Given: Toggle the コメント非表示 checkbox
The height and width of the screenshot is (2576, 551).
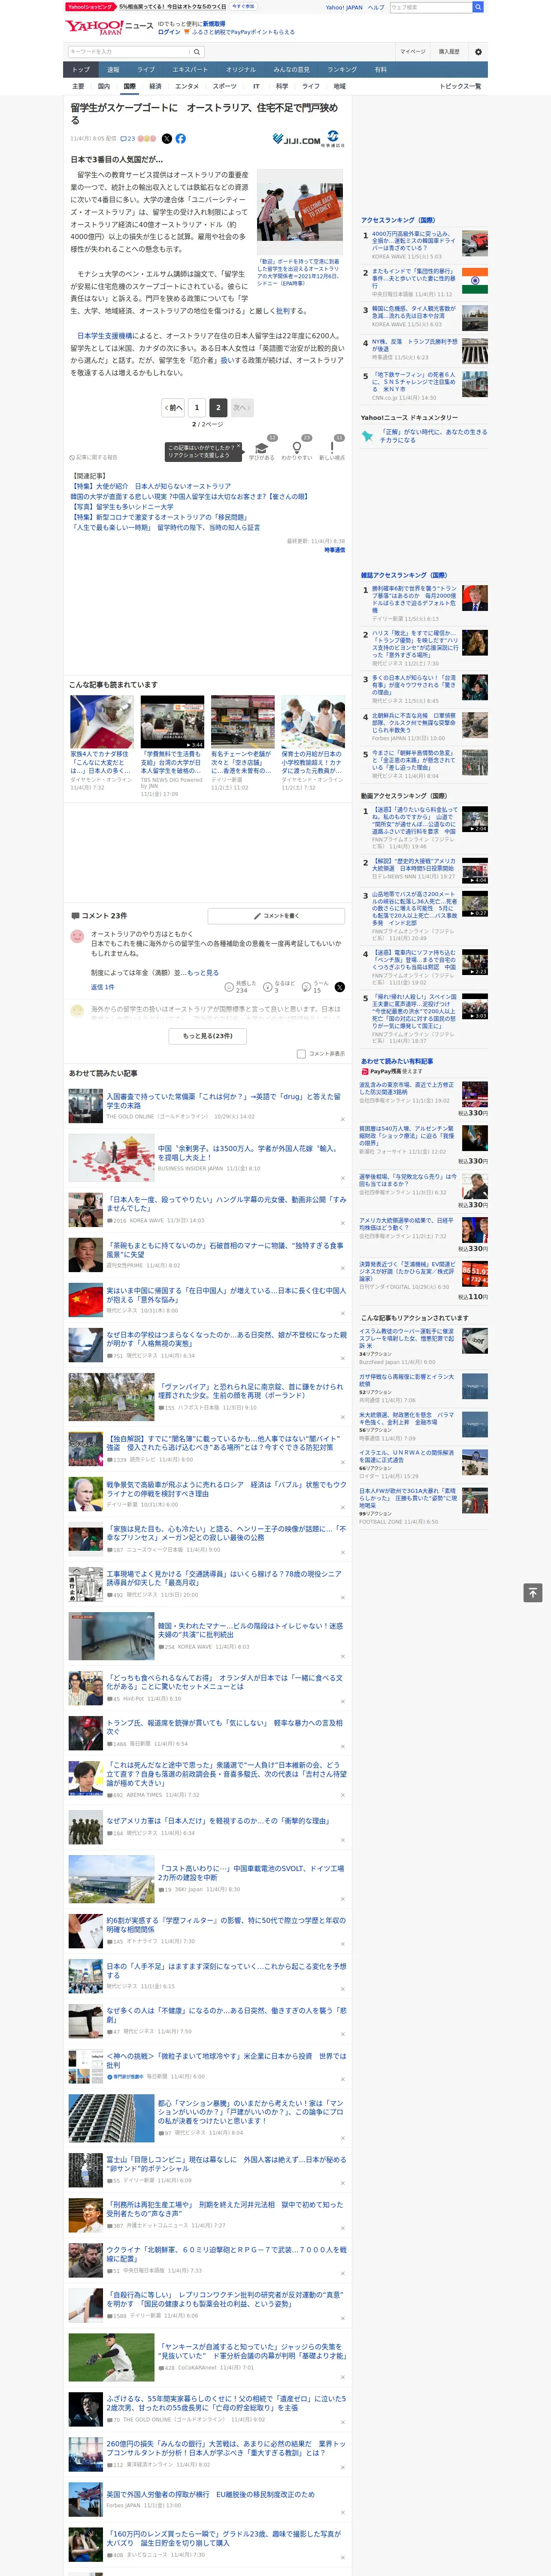Looking at the screenshot, I should click(301, 1054).
